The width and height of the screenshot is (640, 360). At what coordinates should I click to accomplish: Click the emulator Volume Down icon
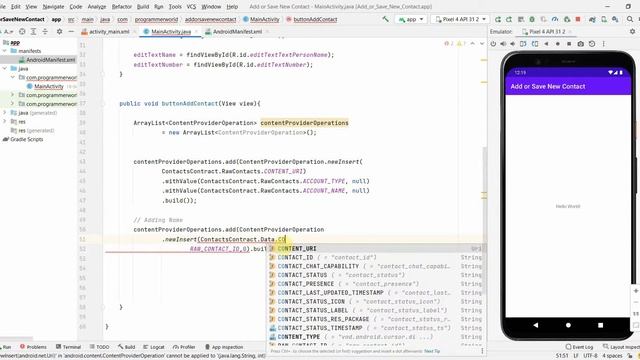513,44
